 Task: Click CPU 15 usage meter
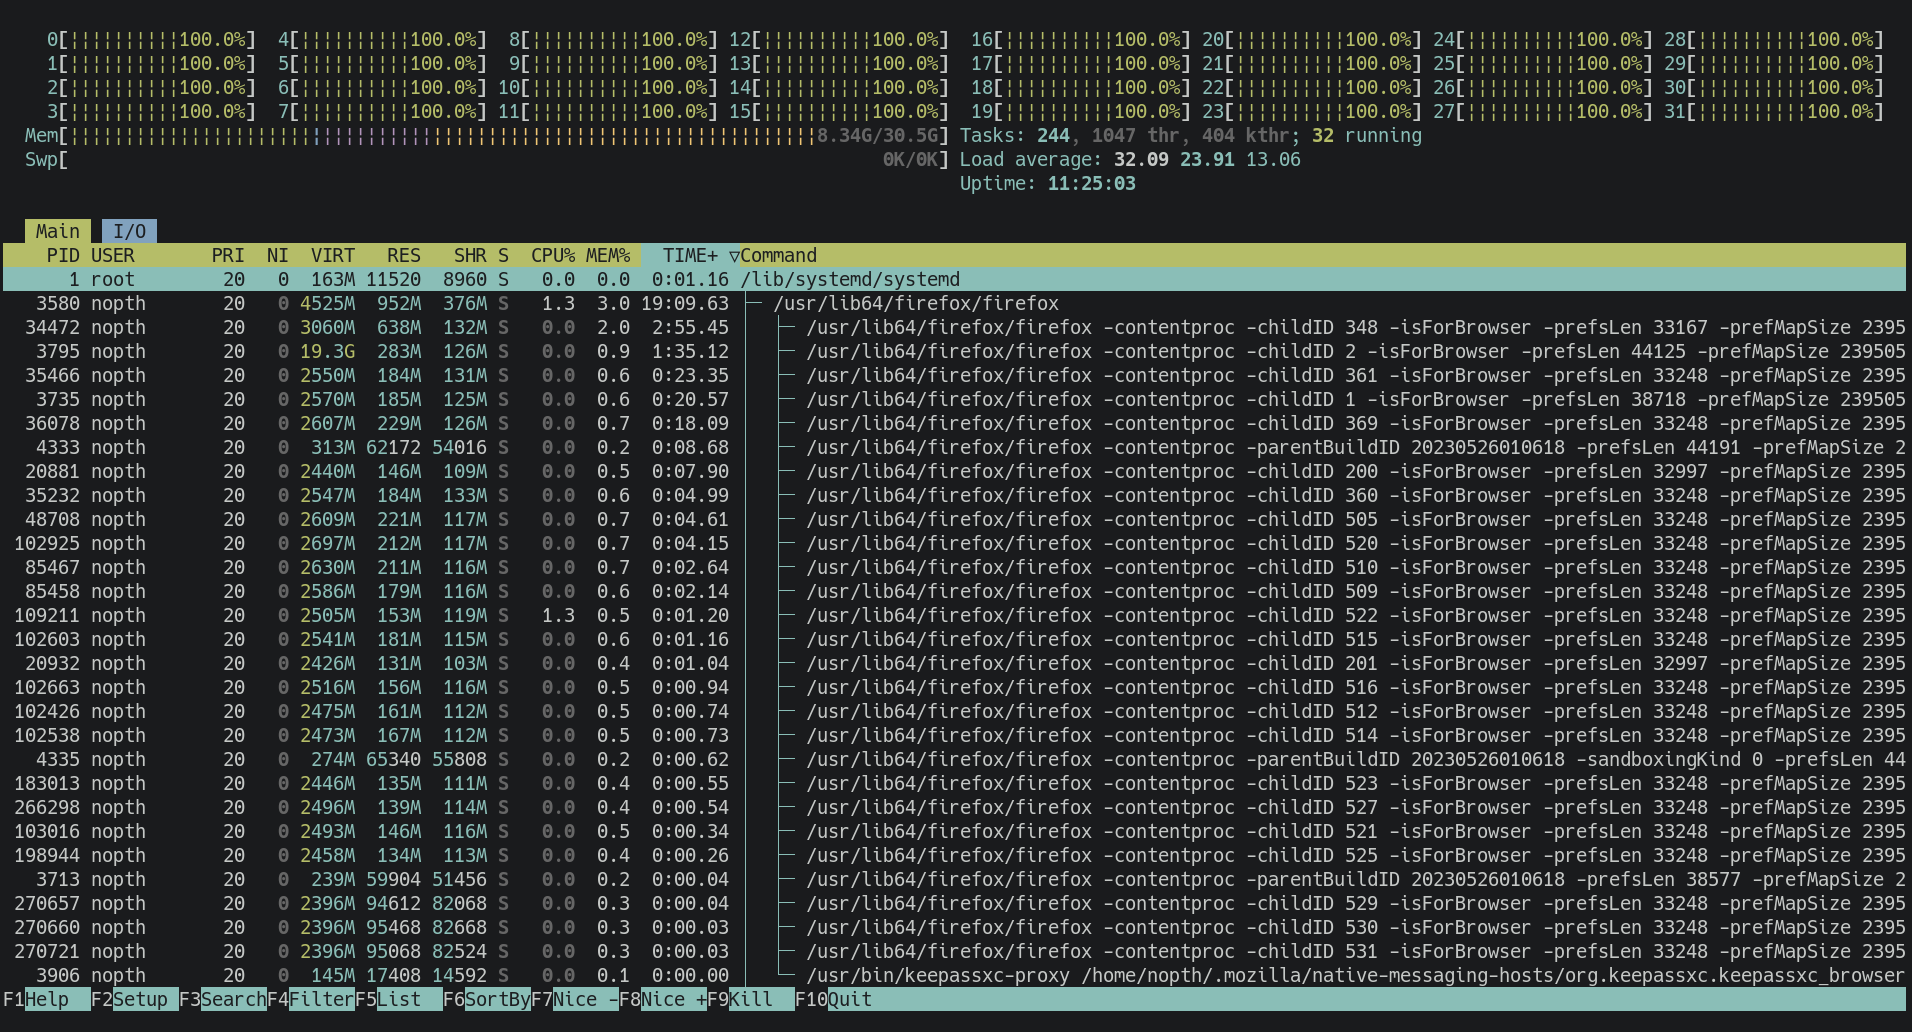pos(838,111)
